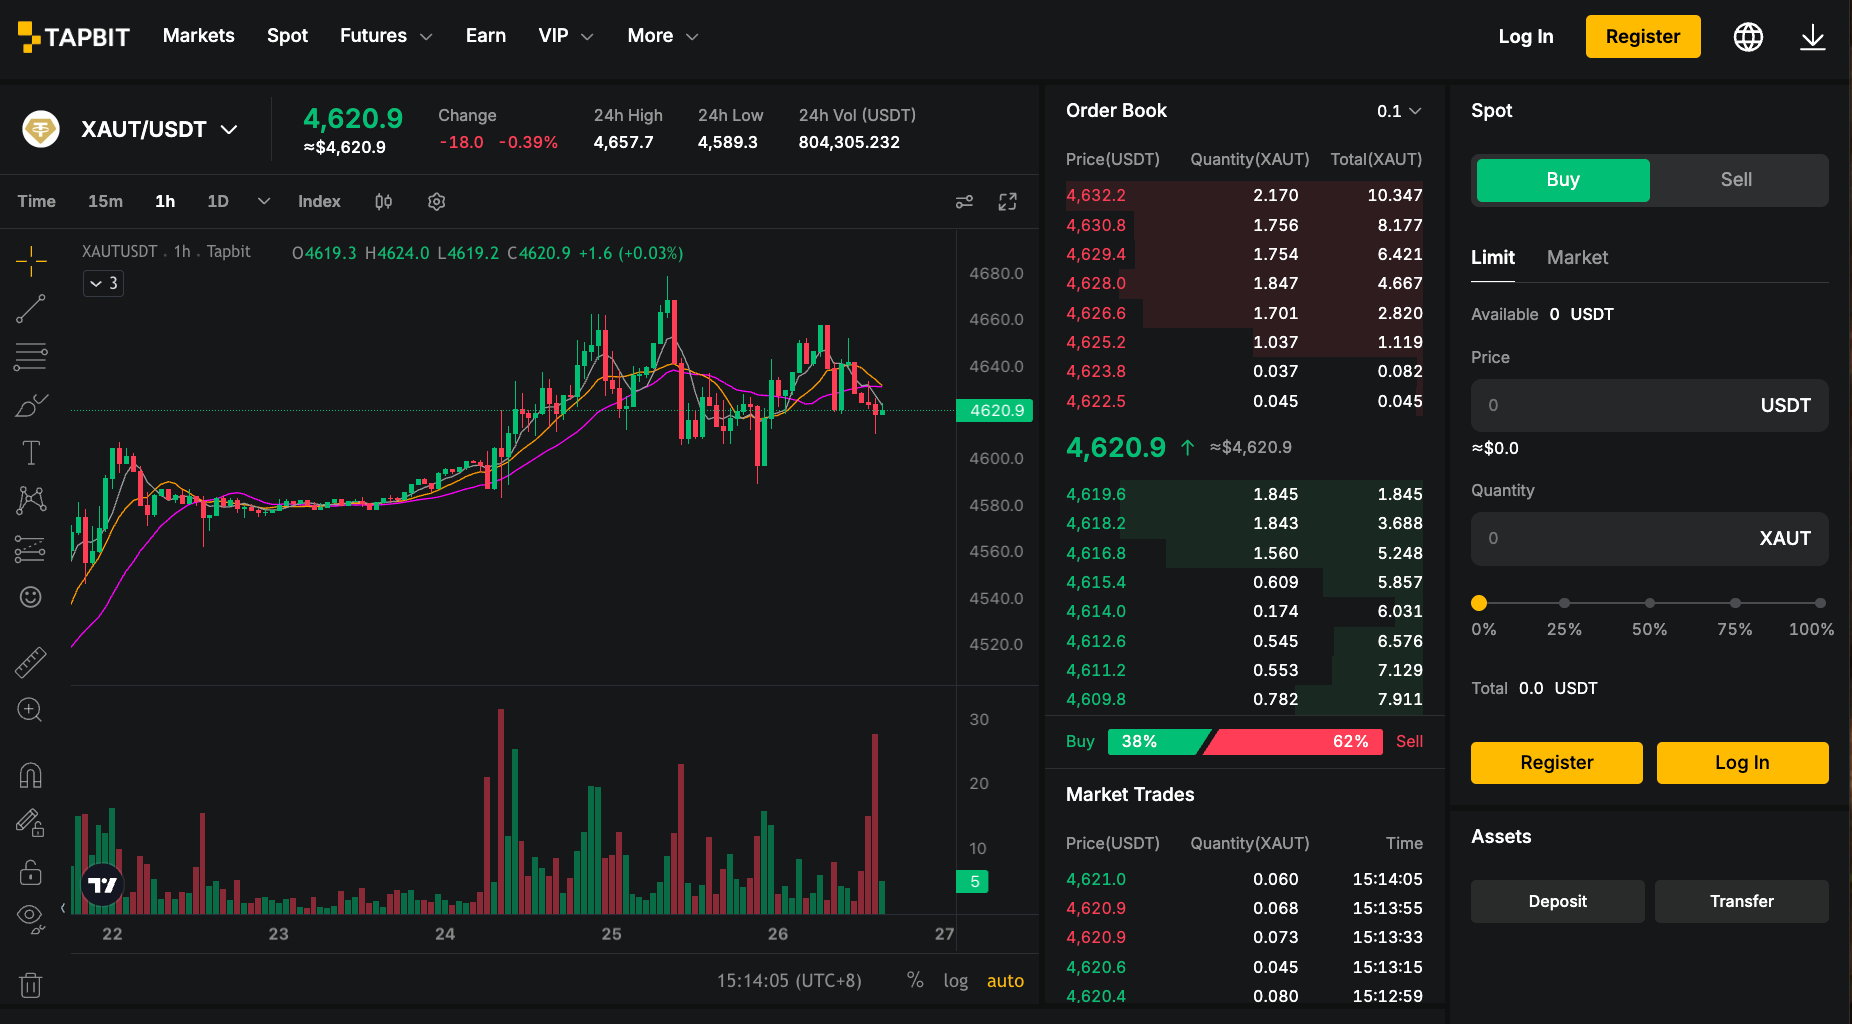Open the prediction and measurement tools
Image resolution: width=1852 pixels, height=1024 pixels.
tap(31, 549)
